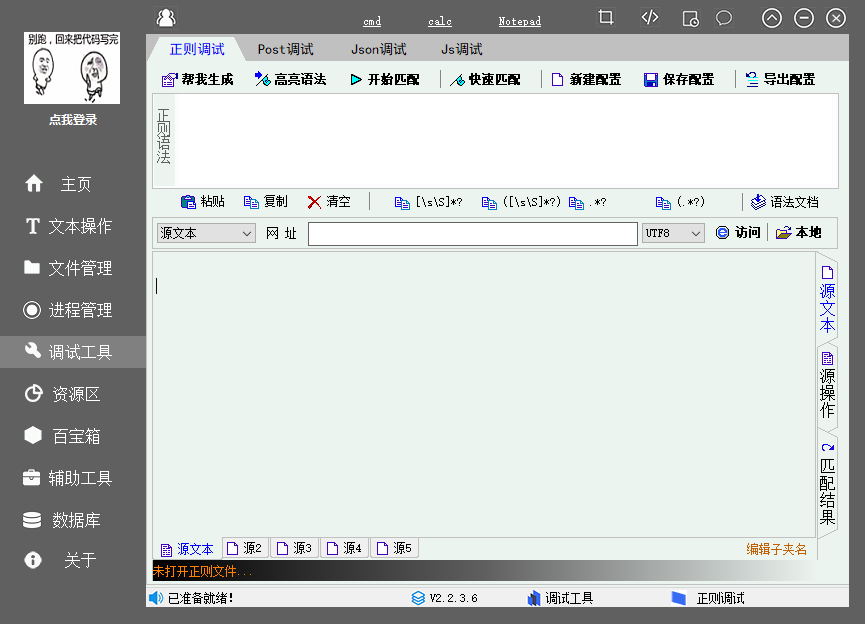
Task: Expand the UTF8 encoding dropdown
Action: pyautogui.click(x=673, y=233)
